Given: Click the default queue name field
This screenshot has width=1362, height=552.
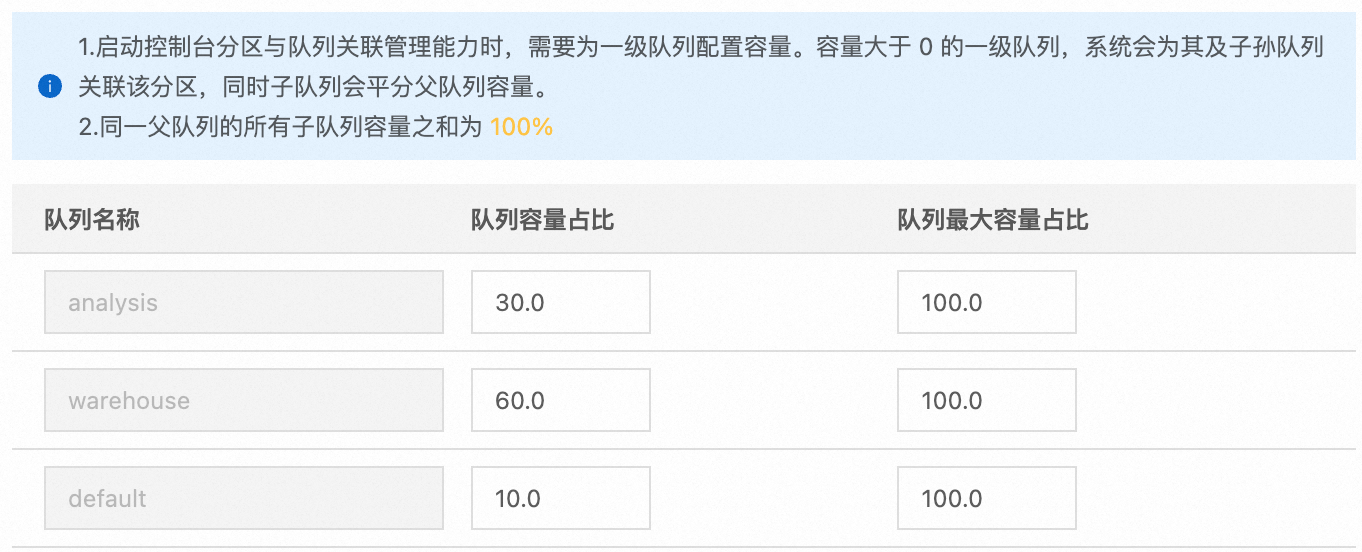Looking at the screenshot, I should [243, 498].
